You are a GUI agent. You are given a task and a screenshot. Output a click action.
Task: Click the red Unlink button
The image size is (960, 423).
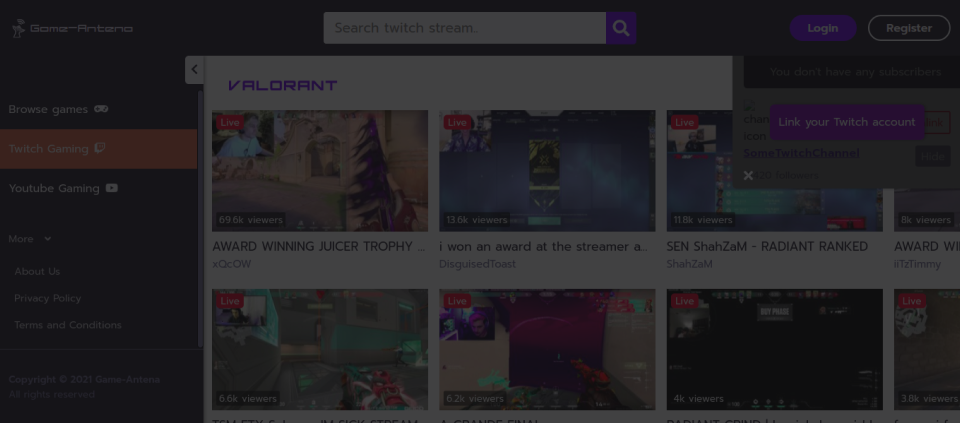pos(937,122)
